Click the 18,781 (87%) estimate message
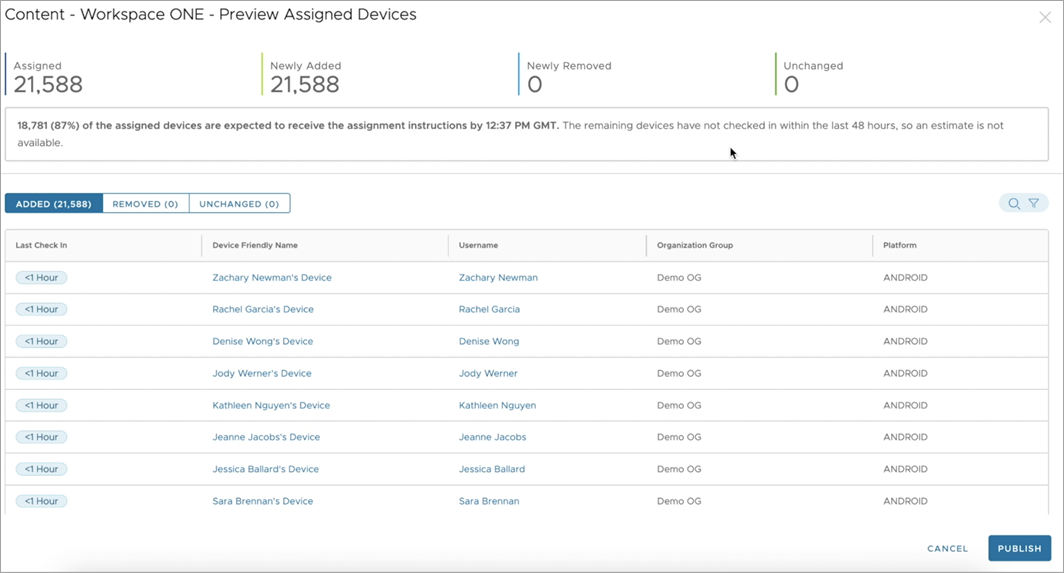 (527, 134)
